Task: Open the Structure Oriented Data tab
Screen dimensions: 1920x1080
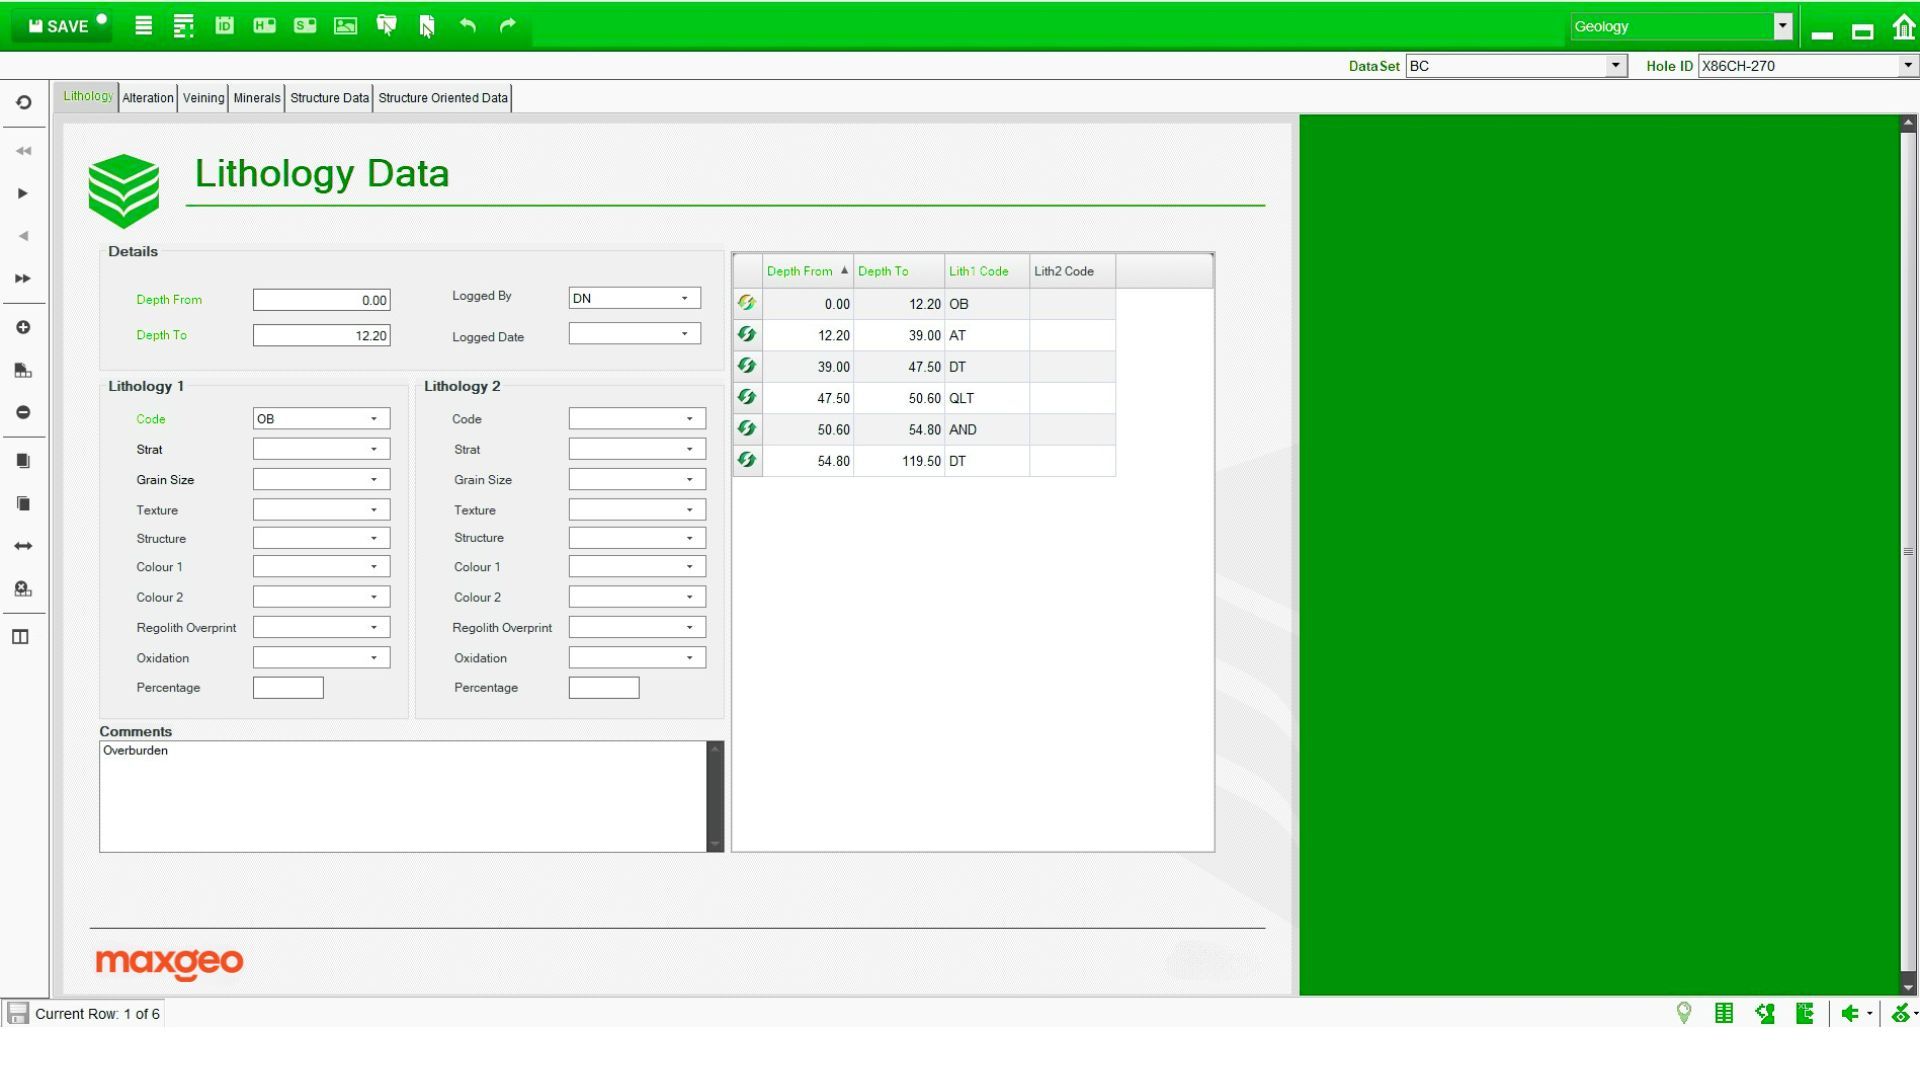Action: click(x=442, y=97)
